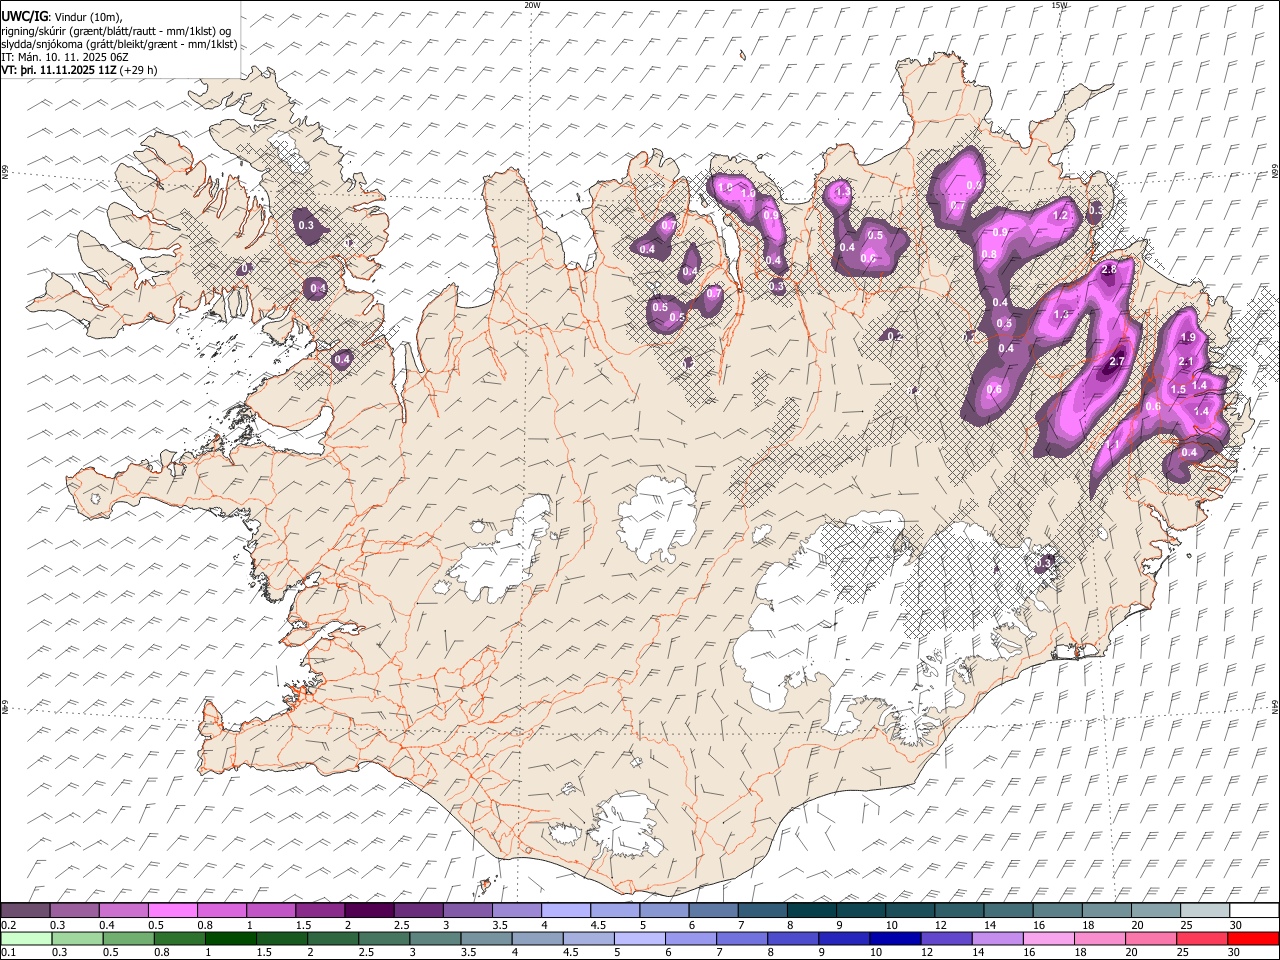Click the 0.8 value on the map
This screenshot has height=960, width=1280.
point(989,255)
